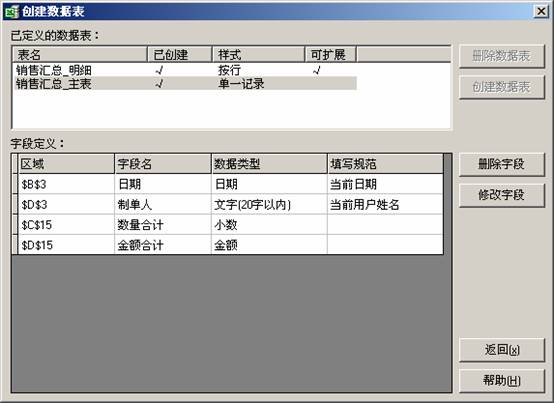
Task: Close the 创建数据表 dialog
Action: coord(541,12)
